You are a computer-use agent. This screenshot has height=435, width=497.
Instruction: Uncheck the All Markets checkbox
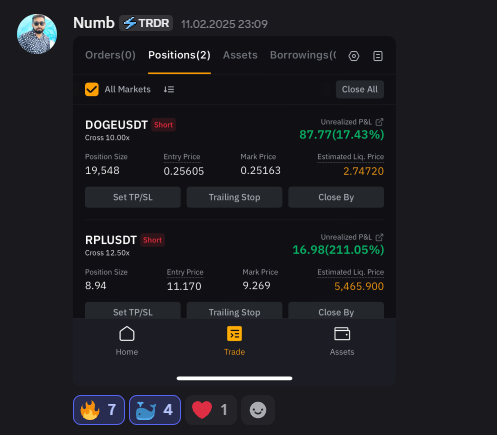pos(92,89)
